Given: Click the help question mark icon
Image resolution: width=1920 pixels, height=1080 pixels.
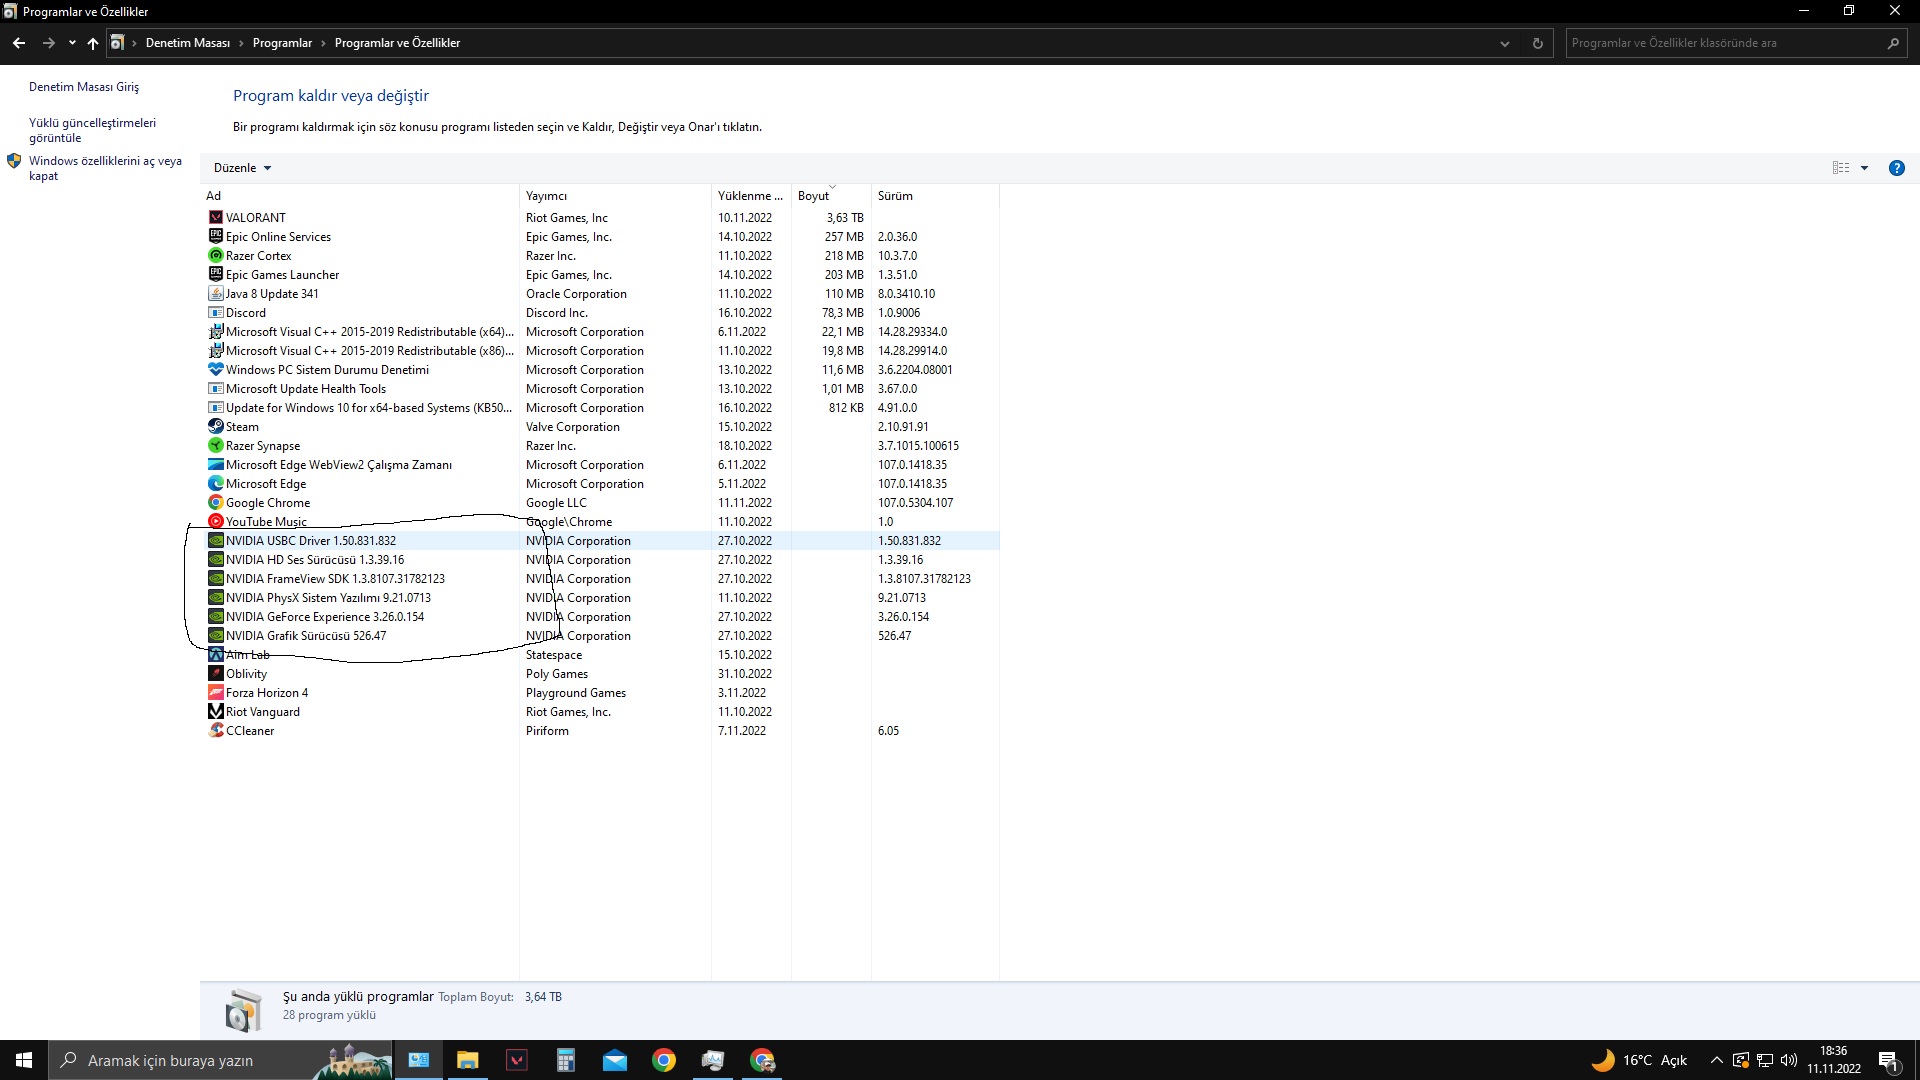Looking at the screenshot, I should (x=1896, y=168).
